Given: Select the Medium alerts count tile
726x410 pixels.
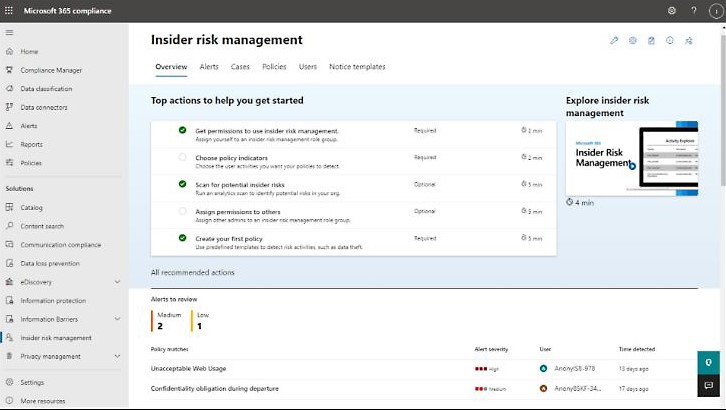Looking at the screenshot, I should point(166,321).
